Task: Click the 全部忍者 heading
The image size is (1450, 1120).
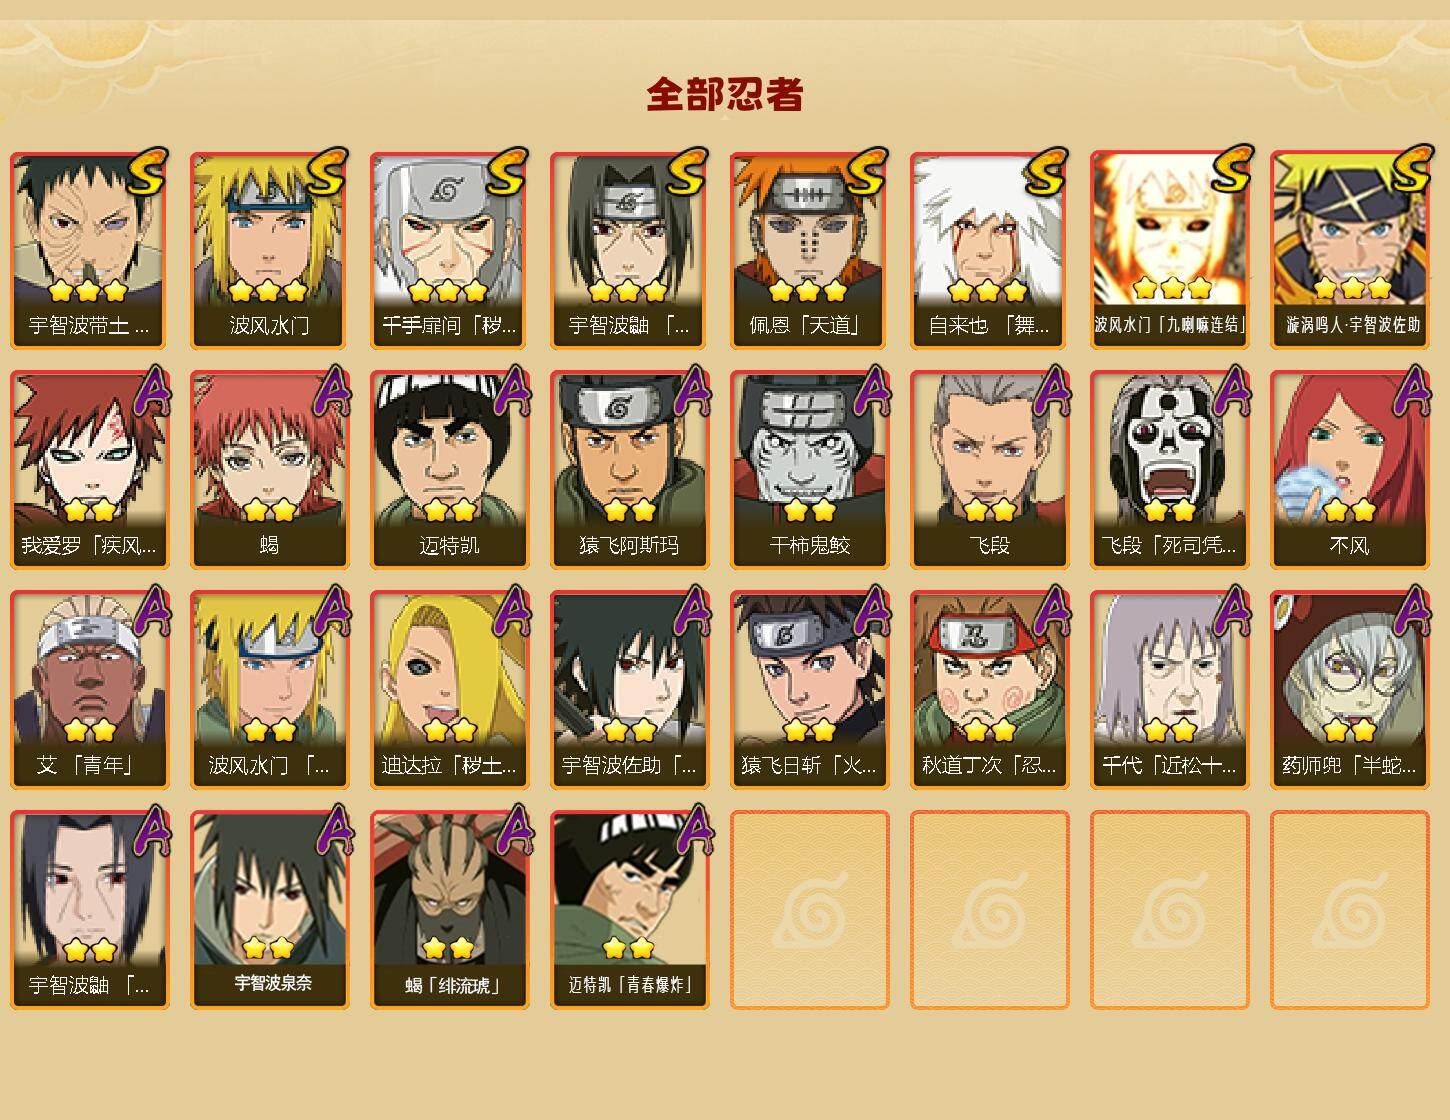Action: pos(725,94)
